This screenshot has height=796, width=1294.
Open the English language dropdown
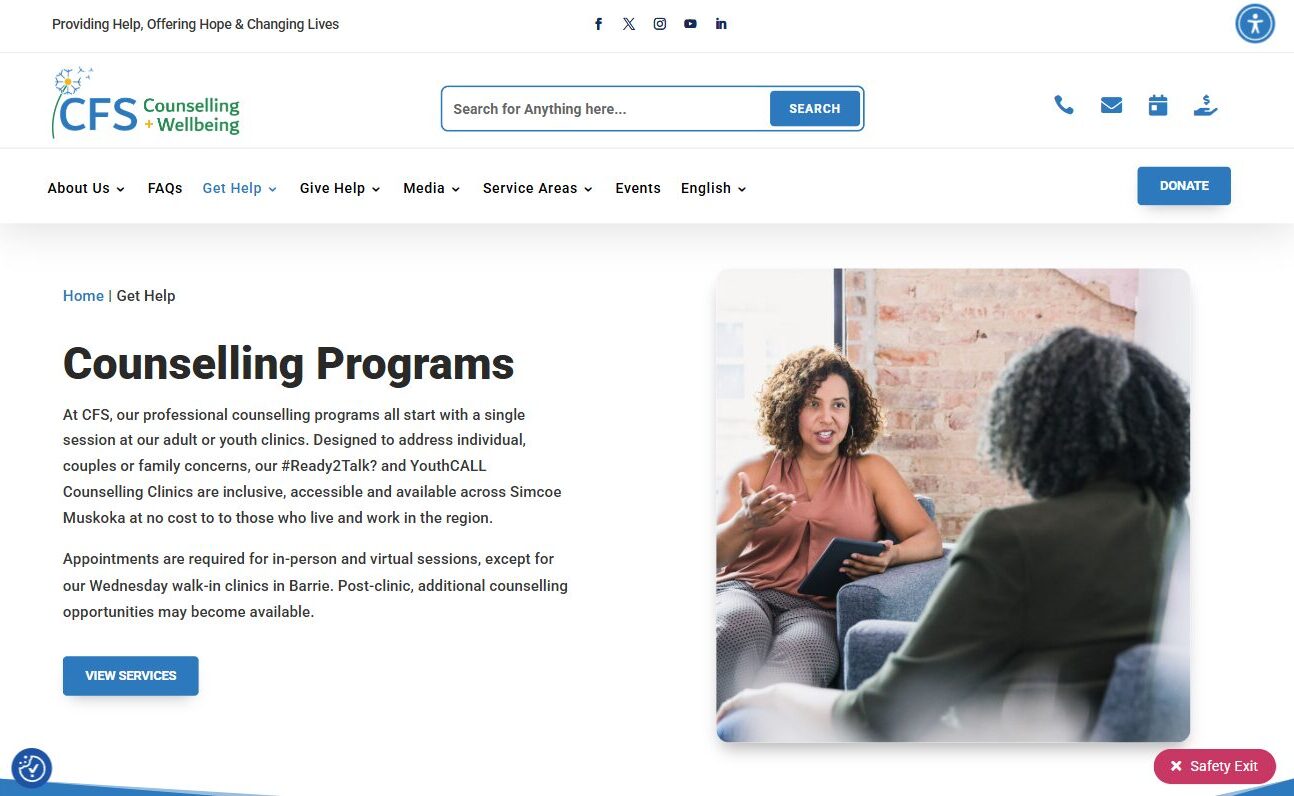pyautogui.click(x=714, y=188)
